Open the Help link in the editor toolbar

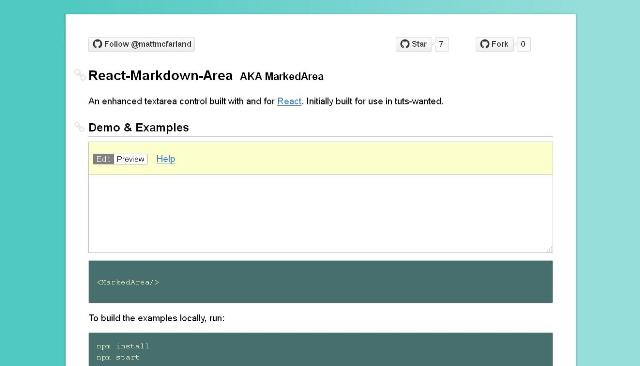pos(166,159)
